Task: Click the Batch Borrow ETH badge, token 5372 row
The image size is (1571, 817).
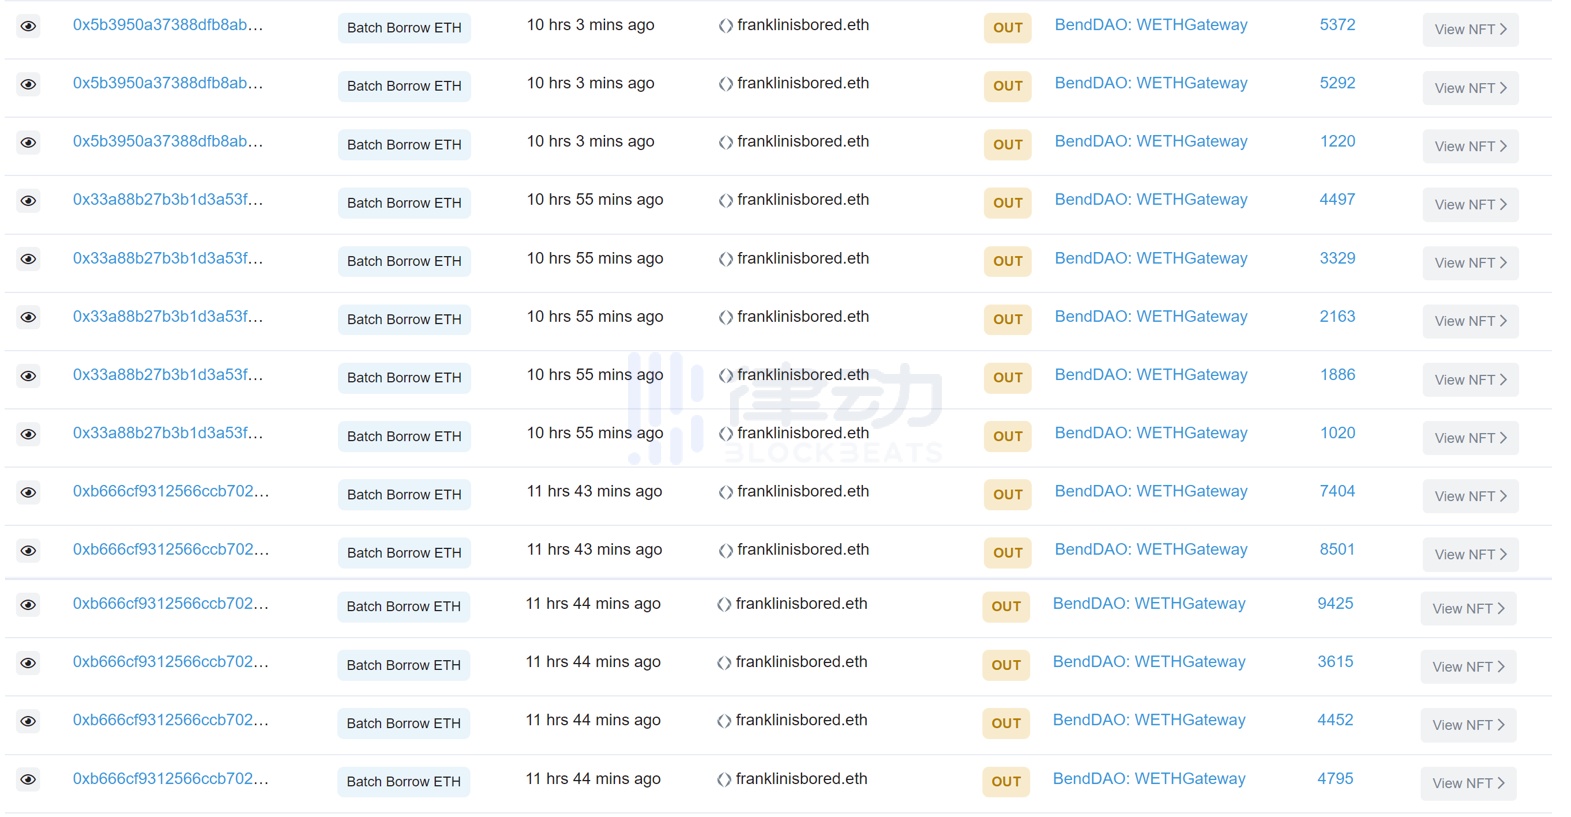Action: coord(404,28)
